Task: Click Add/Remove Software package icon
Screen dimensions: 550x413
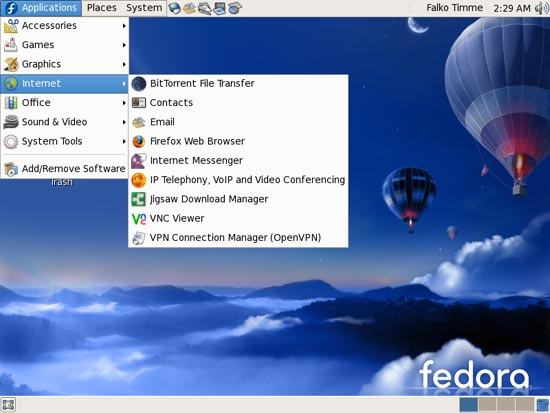Action: (11, 169)
